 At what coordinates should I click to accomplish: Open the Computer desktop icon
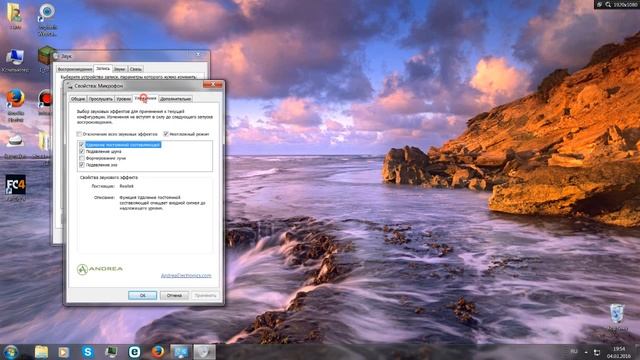click(x=16, y=61)
